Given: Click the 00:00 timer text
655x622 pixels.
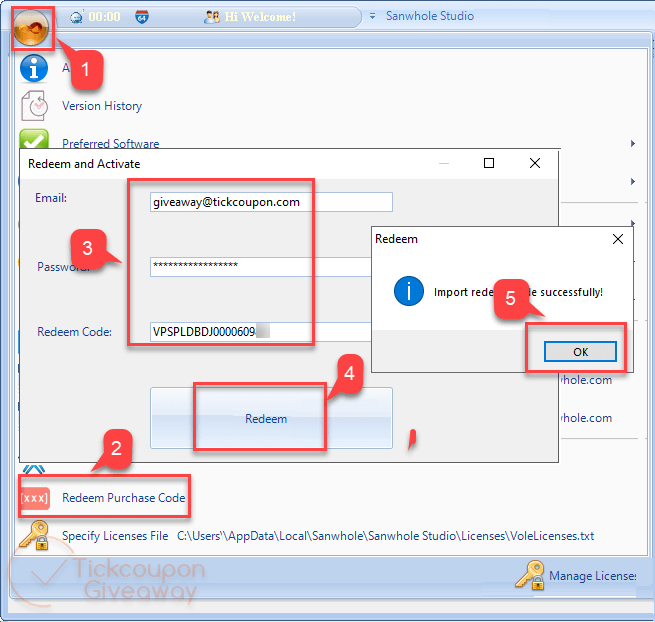Looking at the screenshot, I should coord(104,17).
